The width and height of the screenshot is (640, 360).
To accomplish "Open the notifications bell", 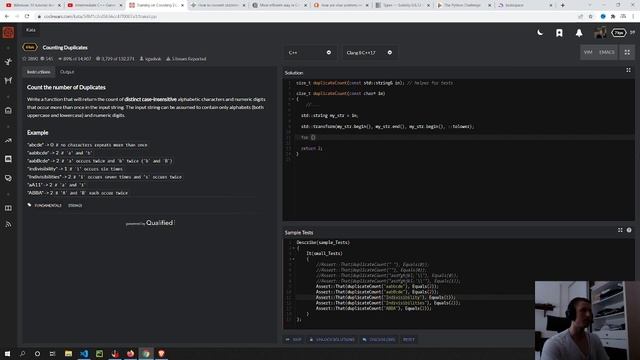I will pos(579,33).
